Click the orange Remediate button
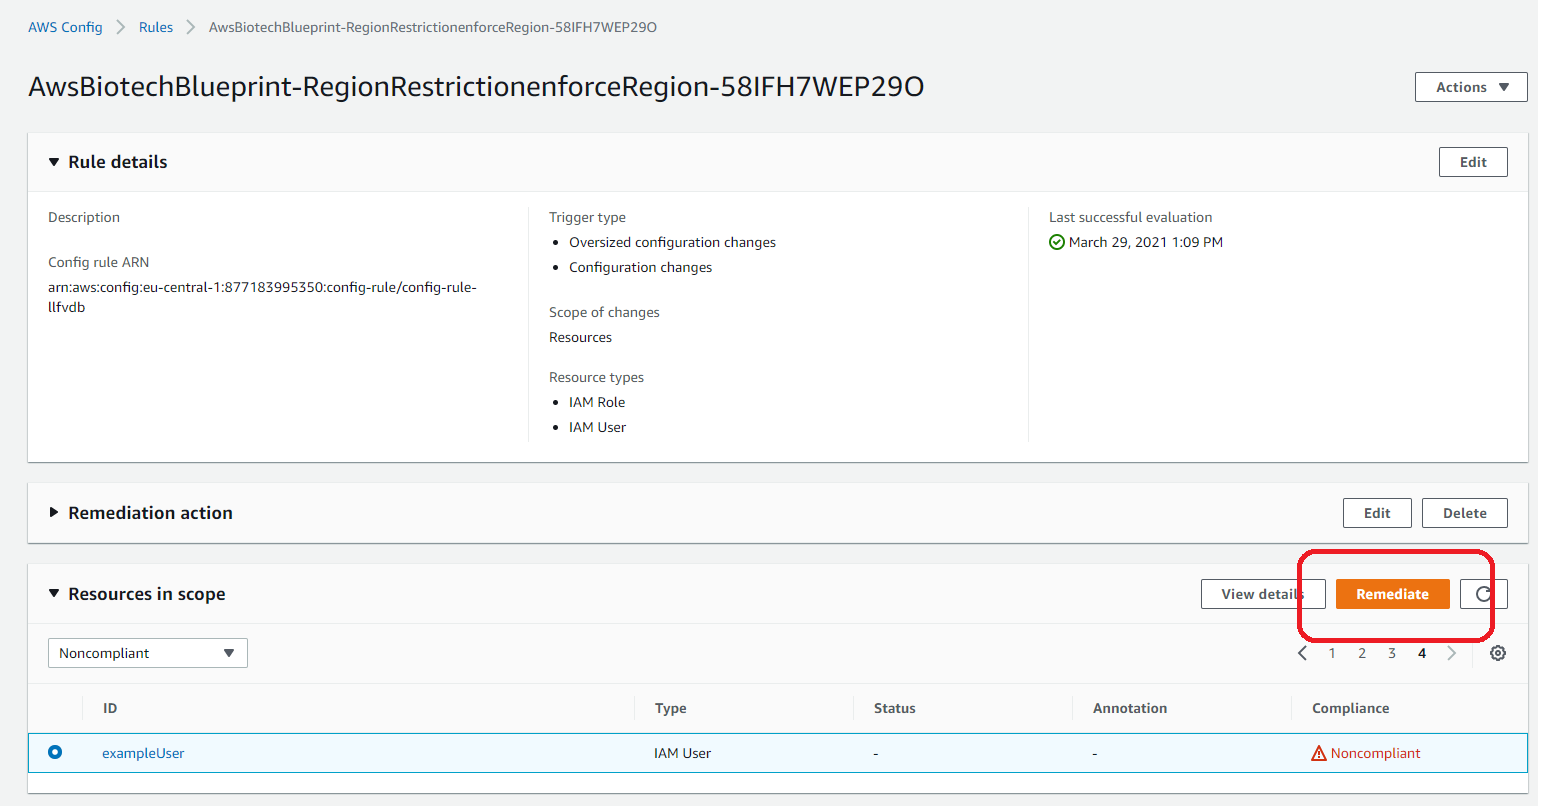The width and height of the screenshot is (1542, 806). 1393,594
